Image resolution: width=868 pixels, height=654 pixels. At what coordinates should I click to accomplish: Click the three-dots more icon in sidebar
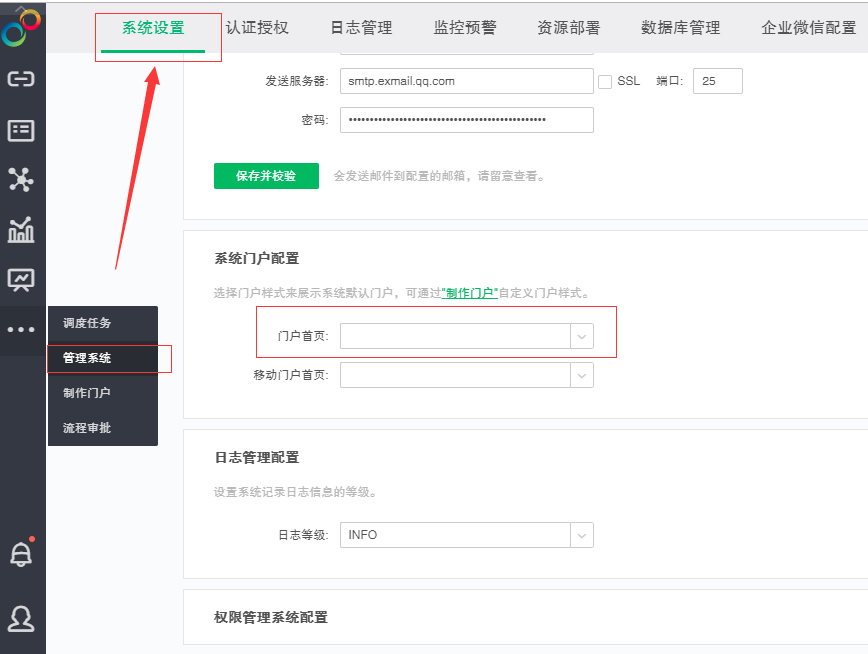(22, 330)
